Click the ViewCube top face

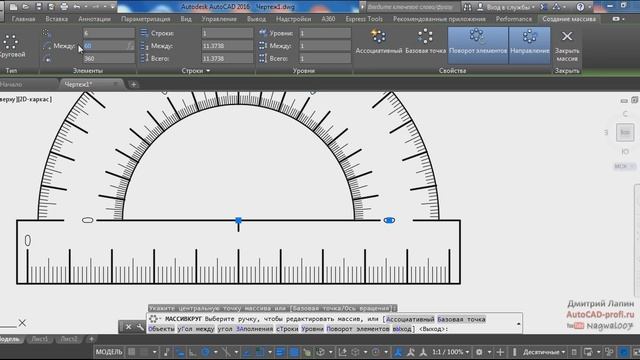tap(625, 132)
